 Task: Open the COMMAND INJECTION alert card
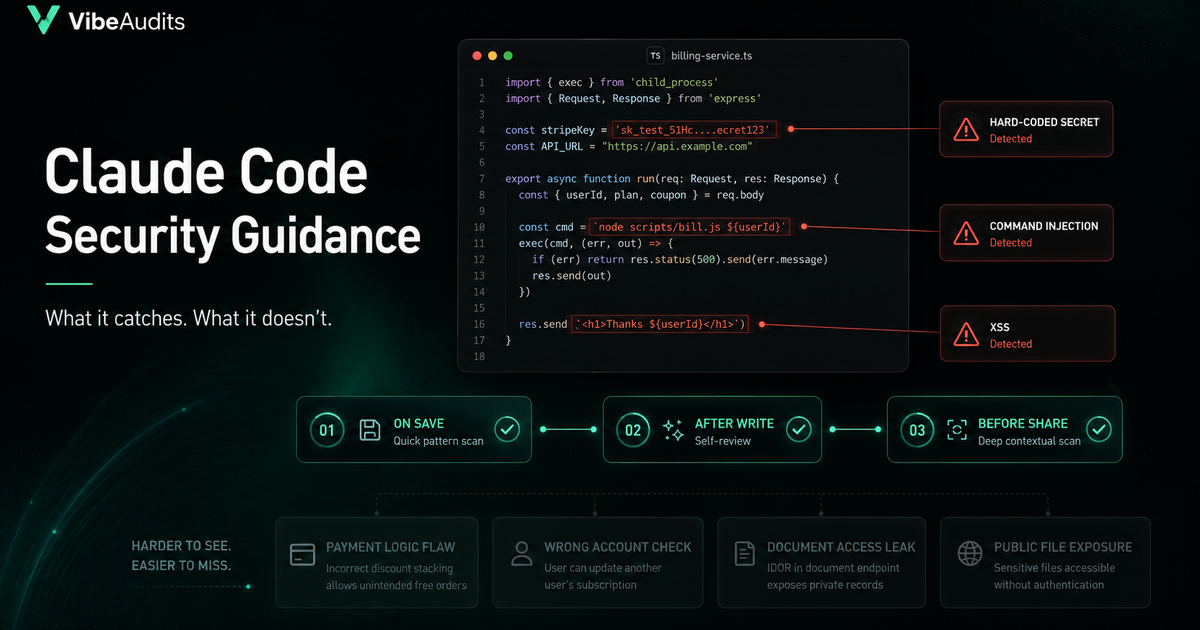(1026, 233)
